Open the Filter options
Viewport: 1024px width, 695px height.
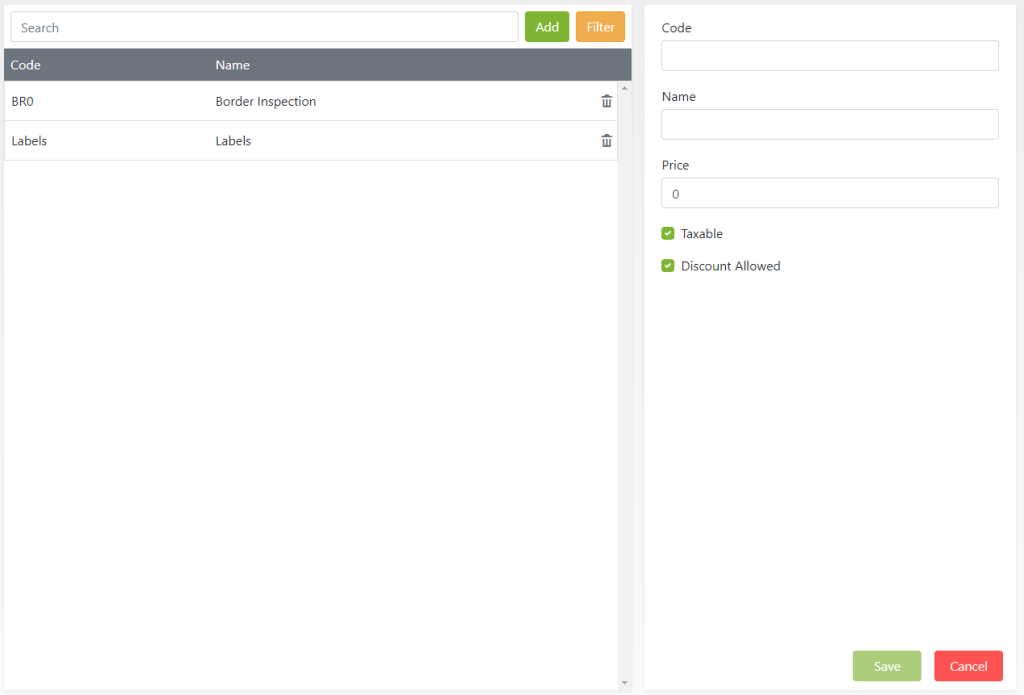click(600, 27)
